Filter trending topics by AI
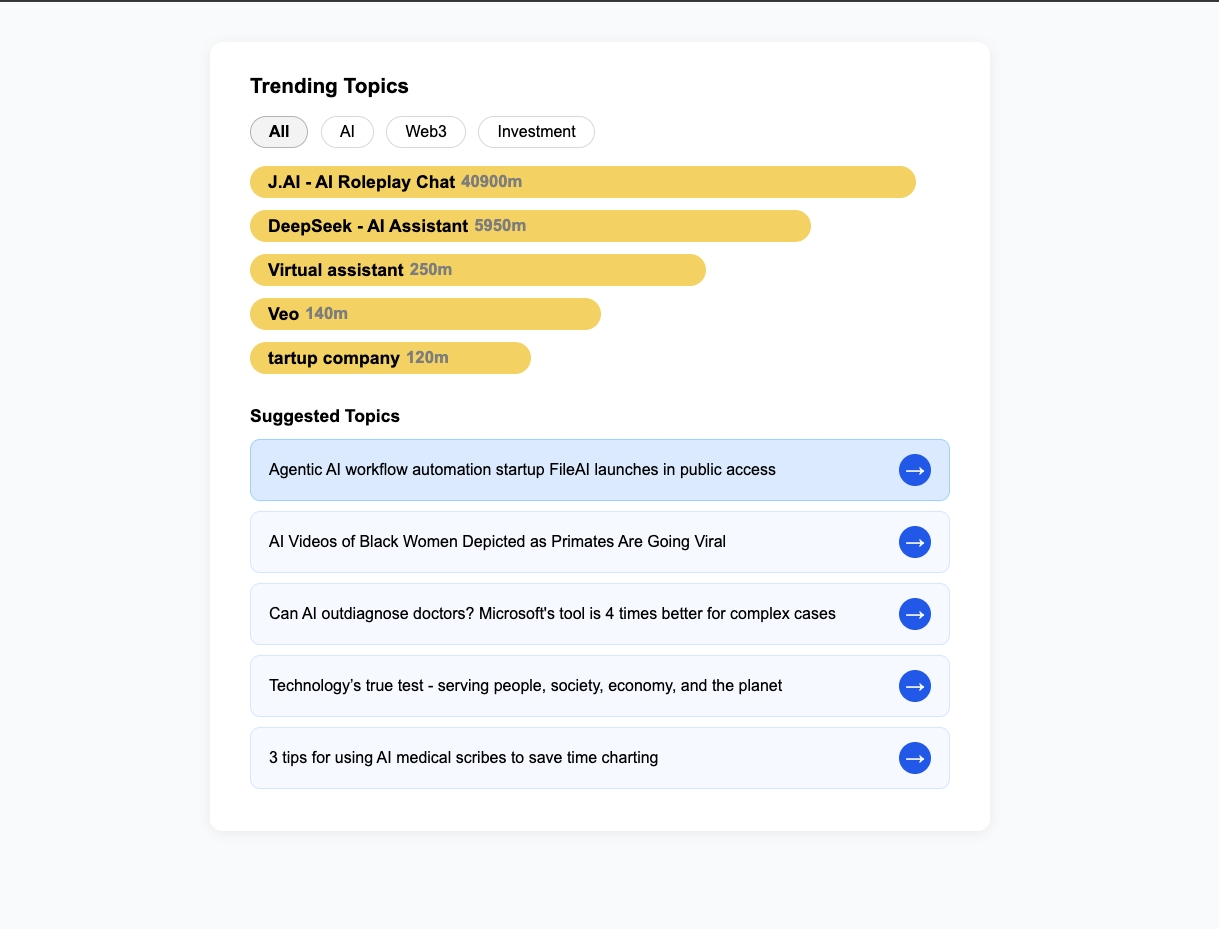The image size is (1219, 929). tap(347, 132)
